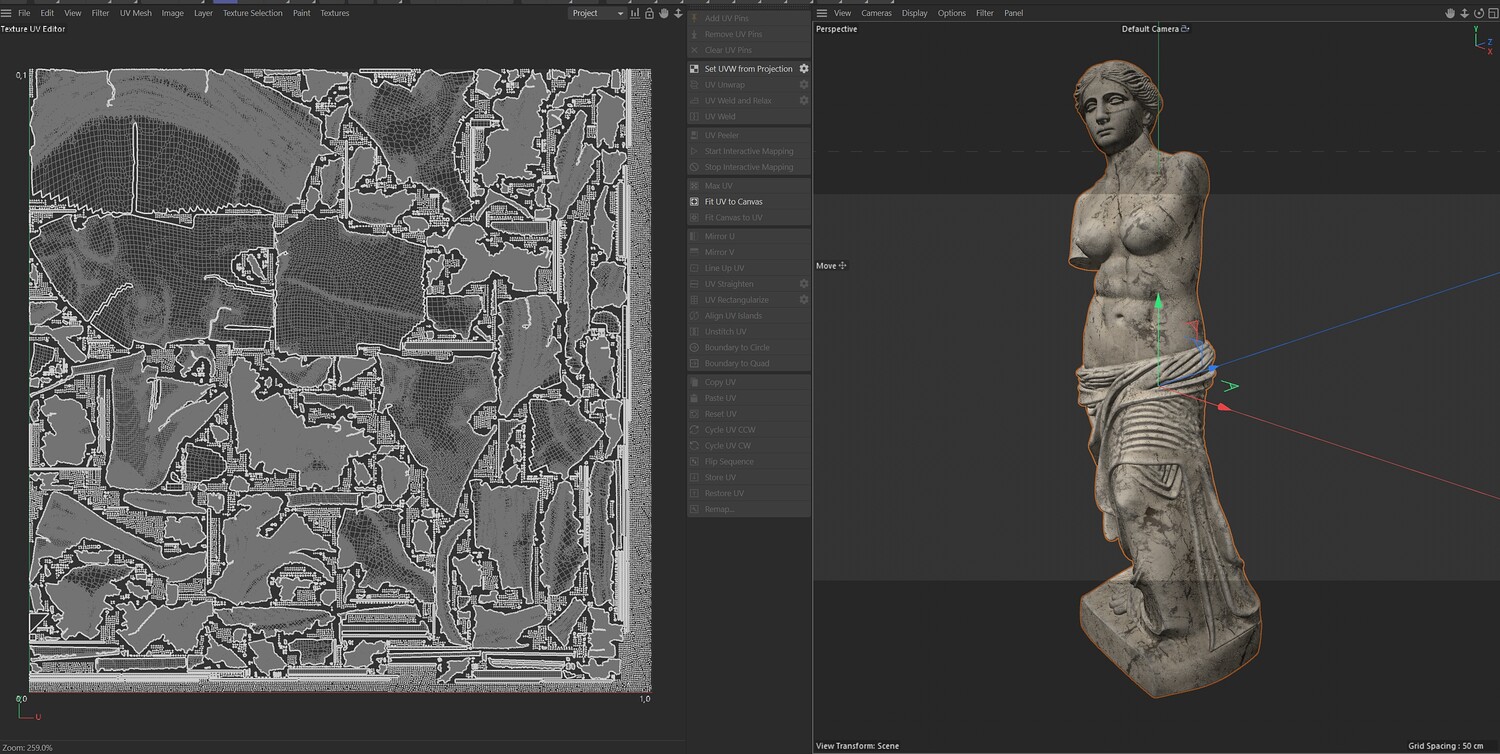
Task: Click the Stop Interactive Mapping icon
Action: coord(695,167)
